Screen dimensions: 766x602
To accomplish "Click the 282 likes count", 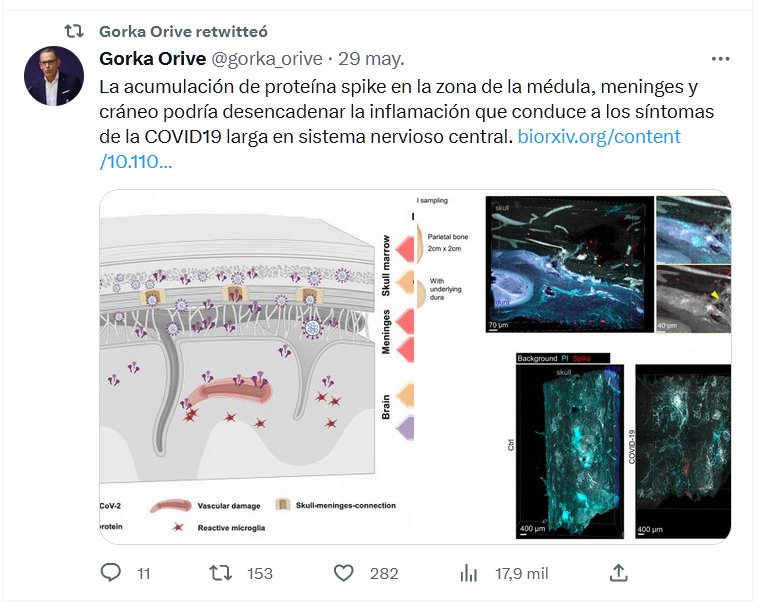I will coord(384,573).
